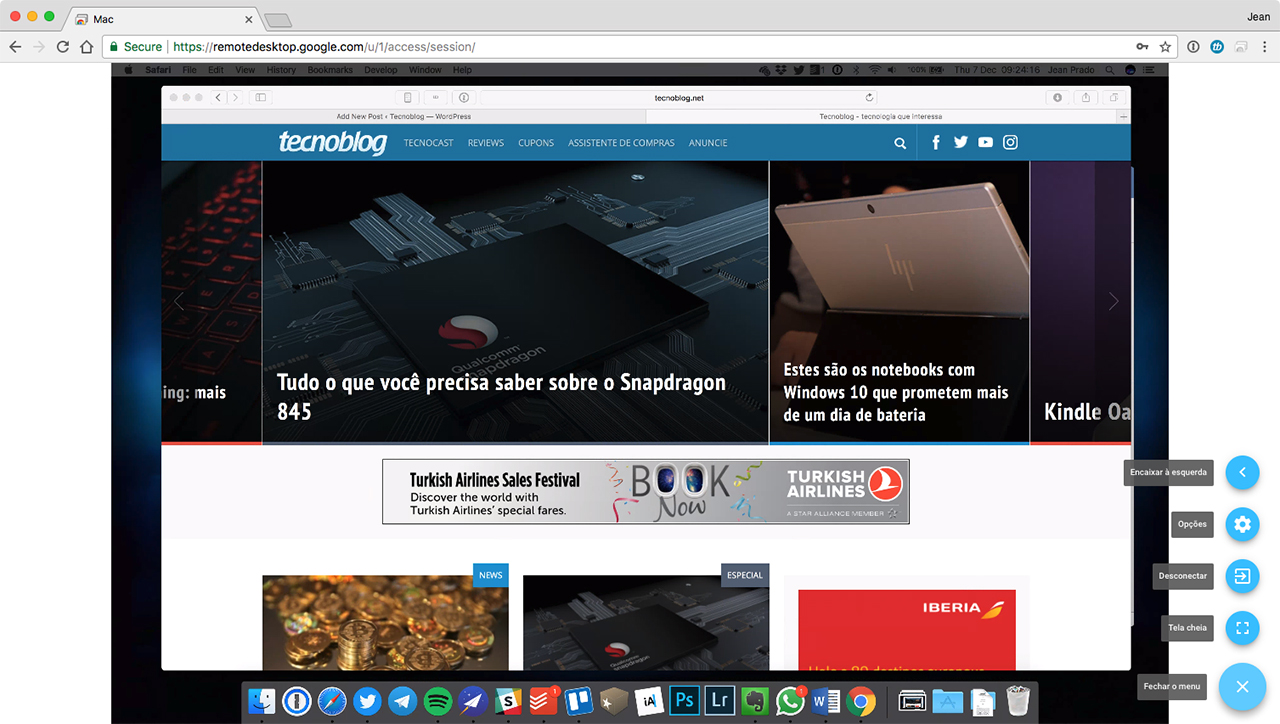This screenshot has height=724, width=1280.
Task: Open Safari's Edit menu
Action: click(x=217, y=70)
